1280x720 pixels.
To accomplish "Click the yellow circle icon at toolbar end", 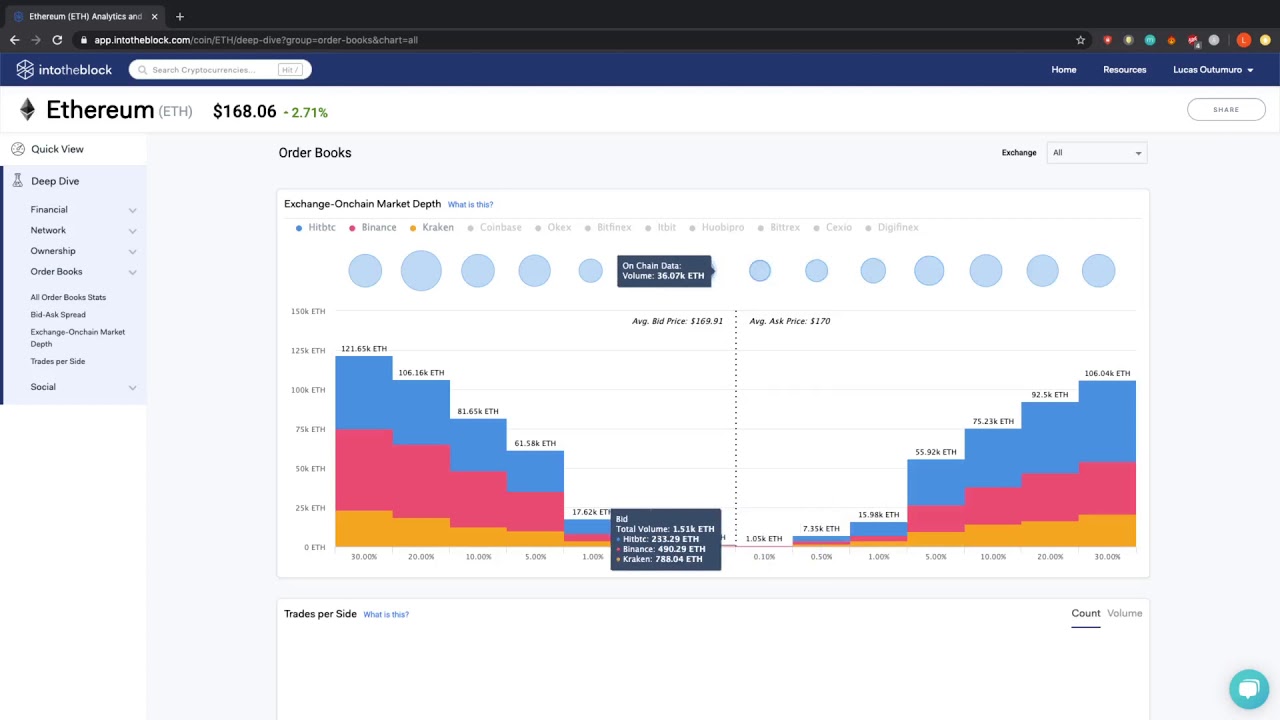I will point(1265,40).
